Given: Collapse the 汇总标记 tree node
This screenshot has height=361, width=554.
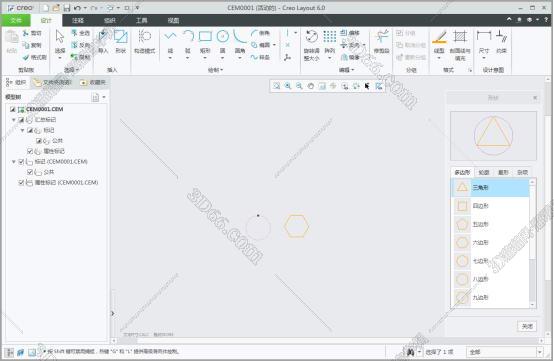Looking at the screenshot, I should click(x=14, y=120).
